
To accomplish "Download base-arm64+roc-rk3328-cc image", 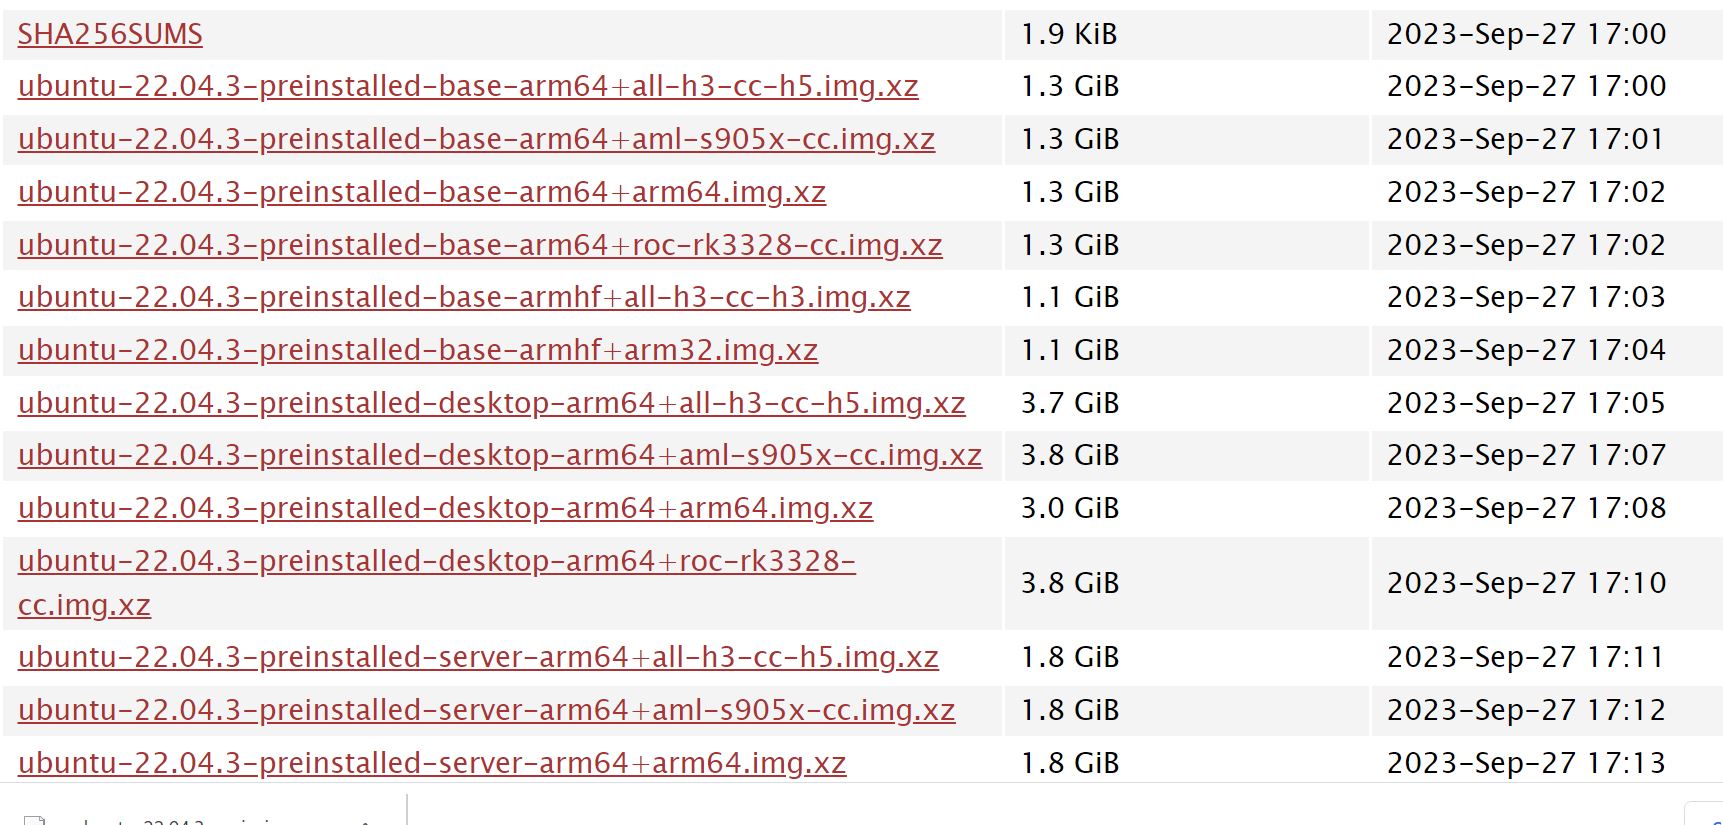I will pyautogui.click(x=480, y=246).
